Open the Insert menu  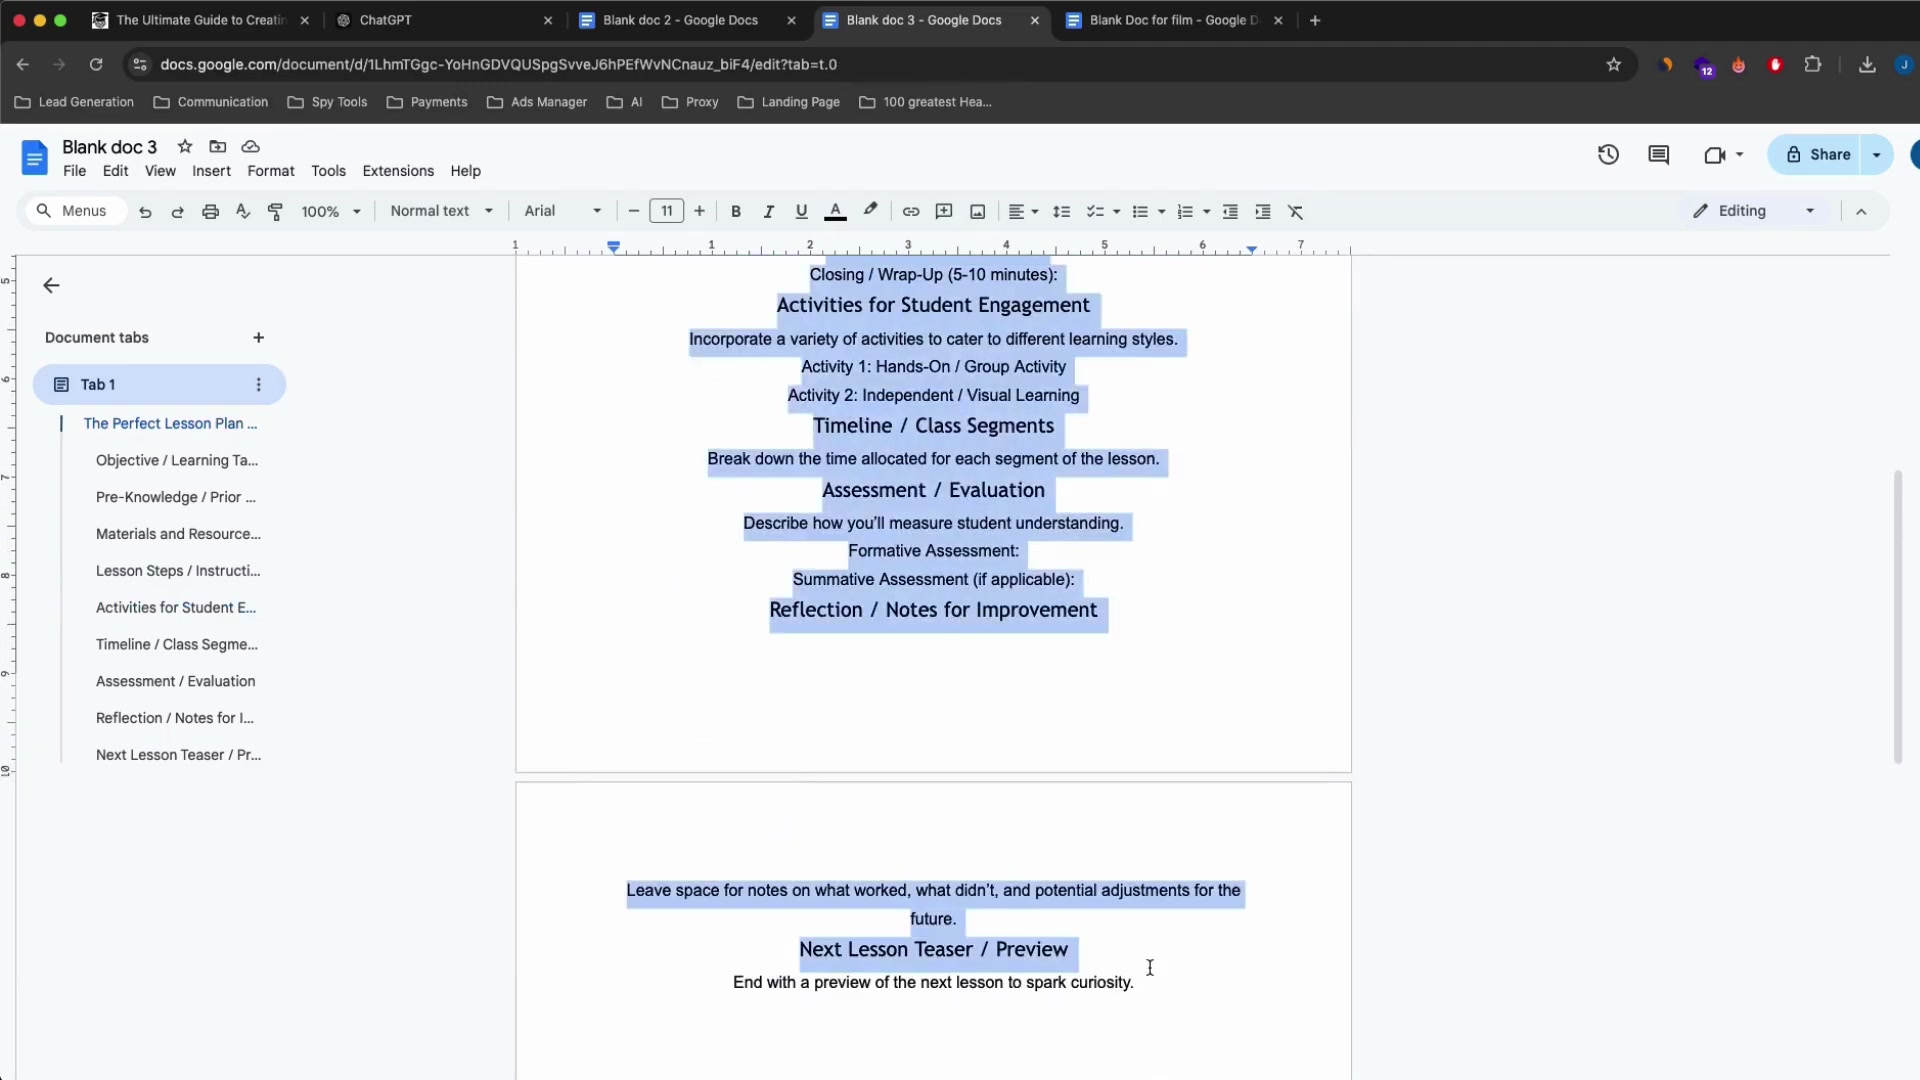211,171
